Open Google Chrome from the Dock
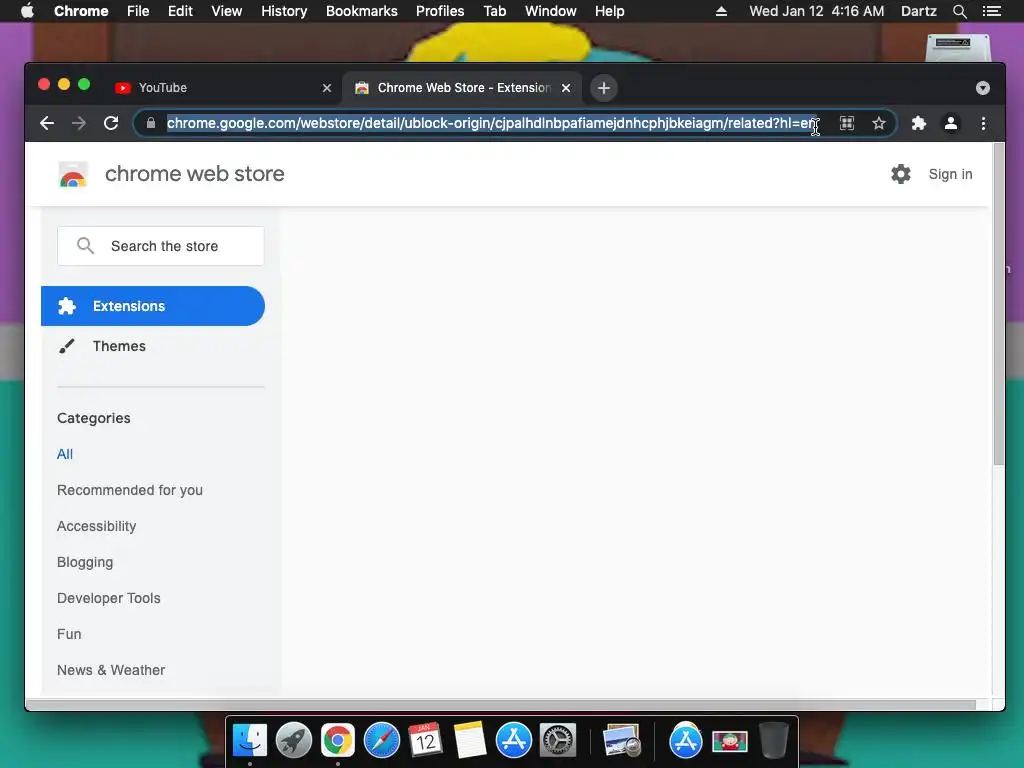 pyautogui.click(x=338, y=741)
